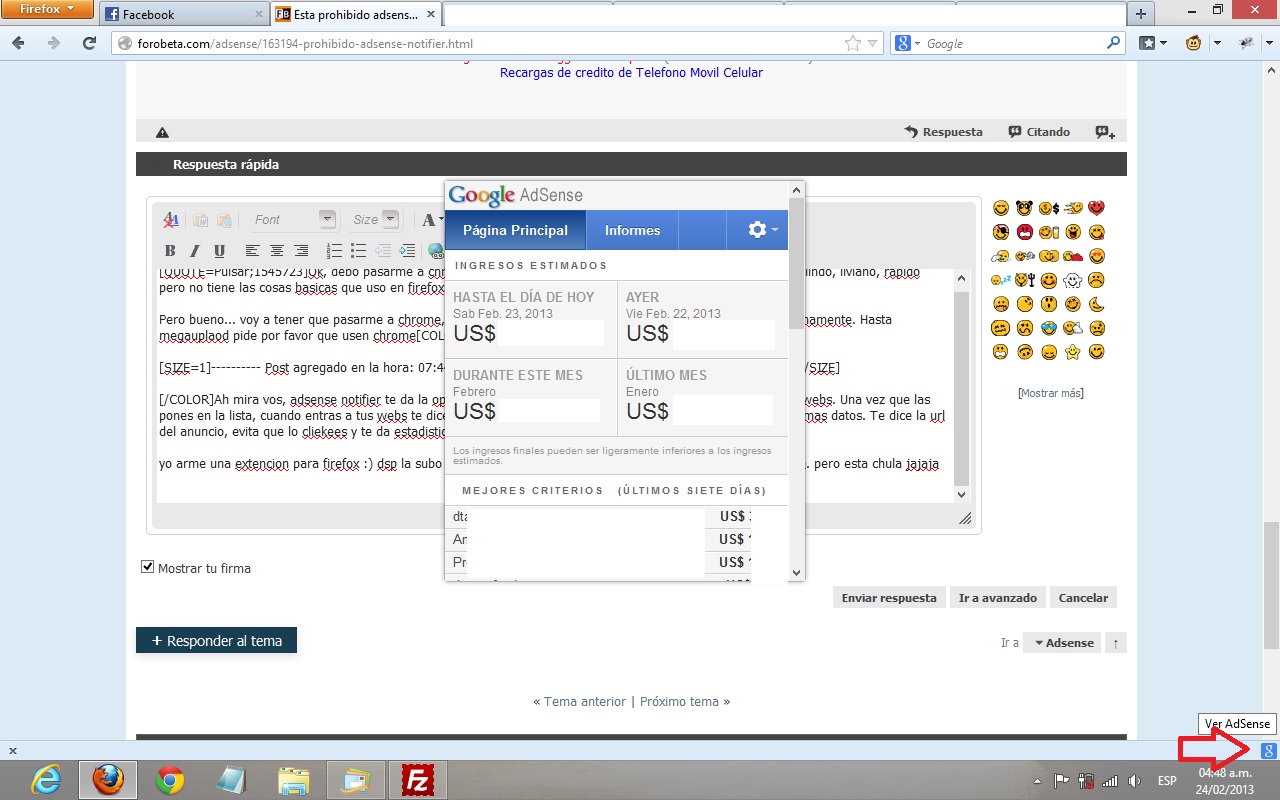Insert the crescent moon smiley
Viewport: 1280px width, 800px height.
[x=1097, y=304]
